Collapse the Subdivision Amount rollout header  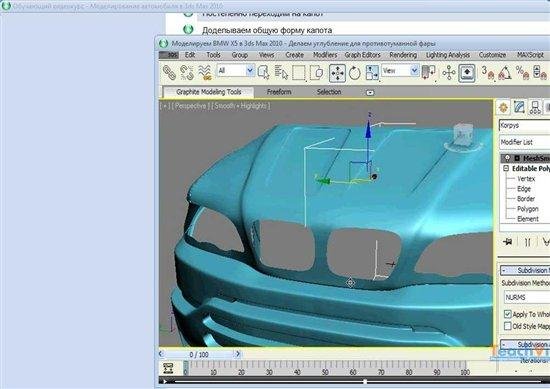coord(525,344)
